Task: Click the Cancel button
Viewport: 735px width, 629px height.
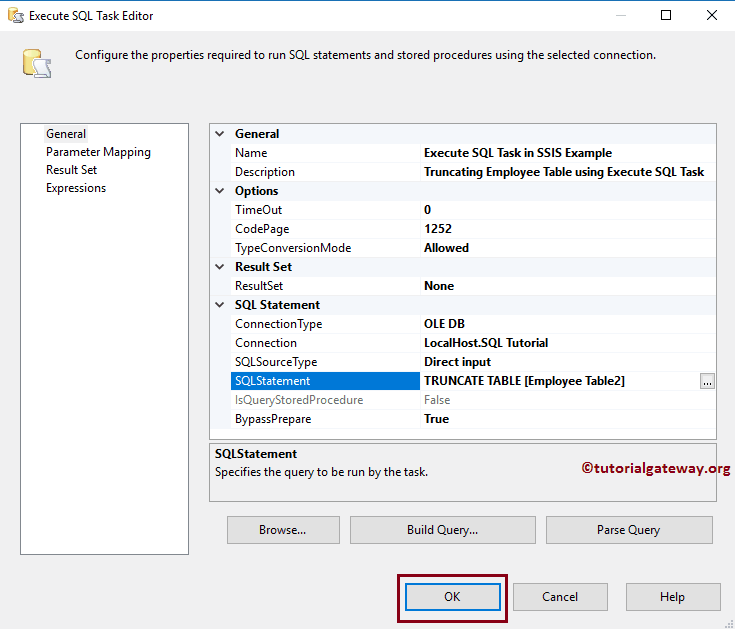Action: pyautogui.click(x=560, y=597)
